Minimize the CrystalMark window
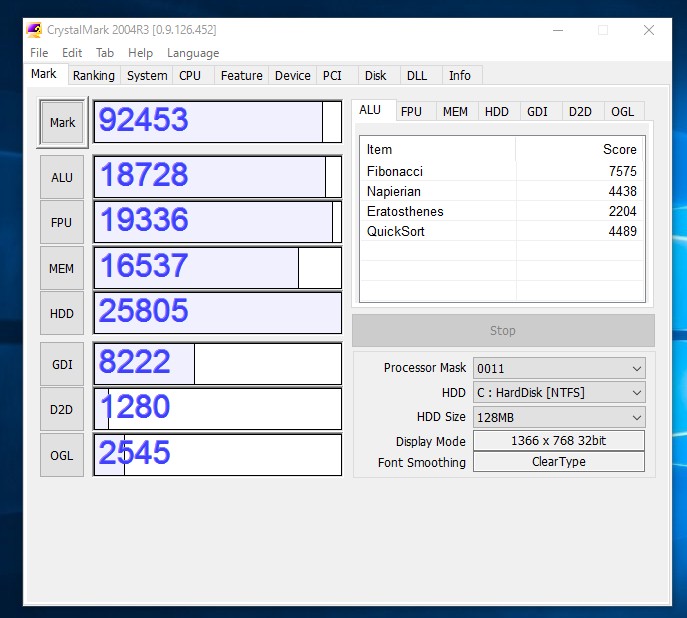 [558, 30]
